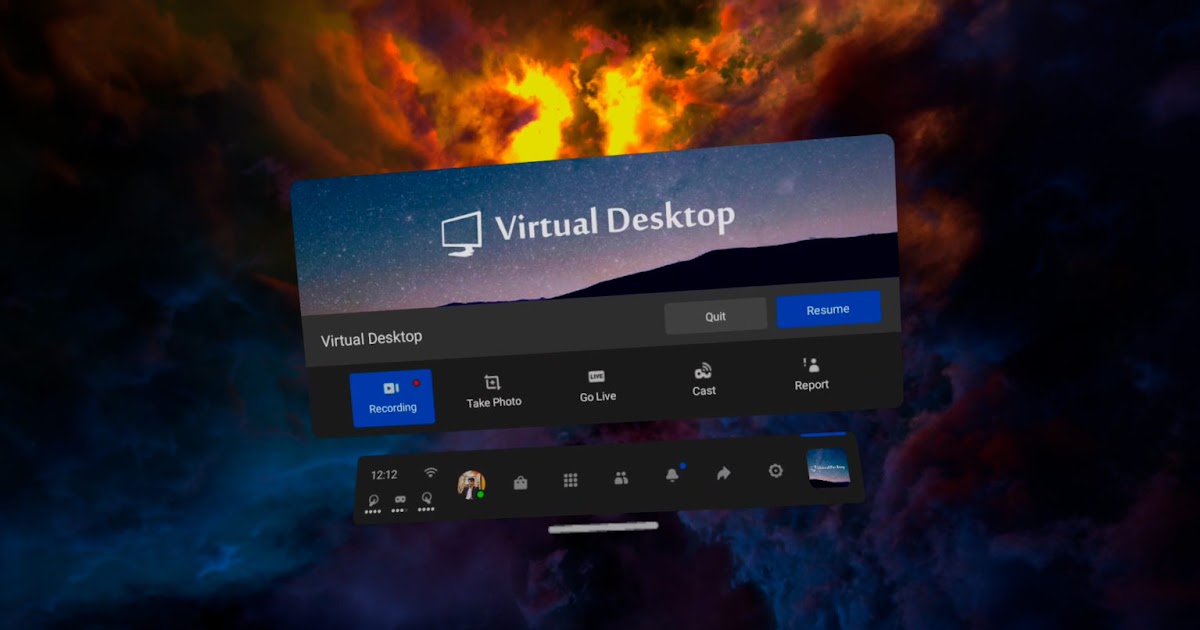Grab the white handle bar below the menu

(604, 526)
